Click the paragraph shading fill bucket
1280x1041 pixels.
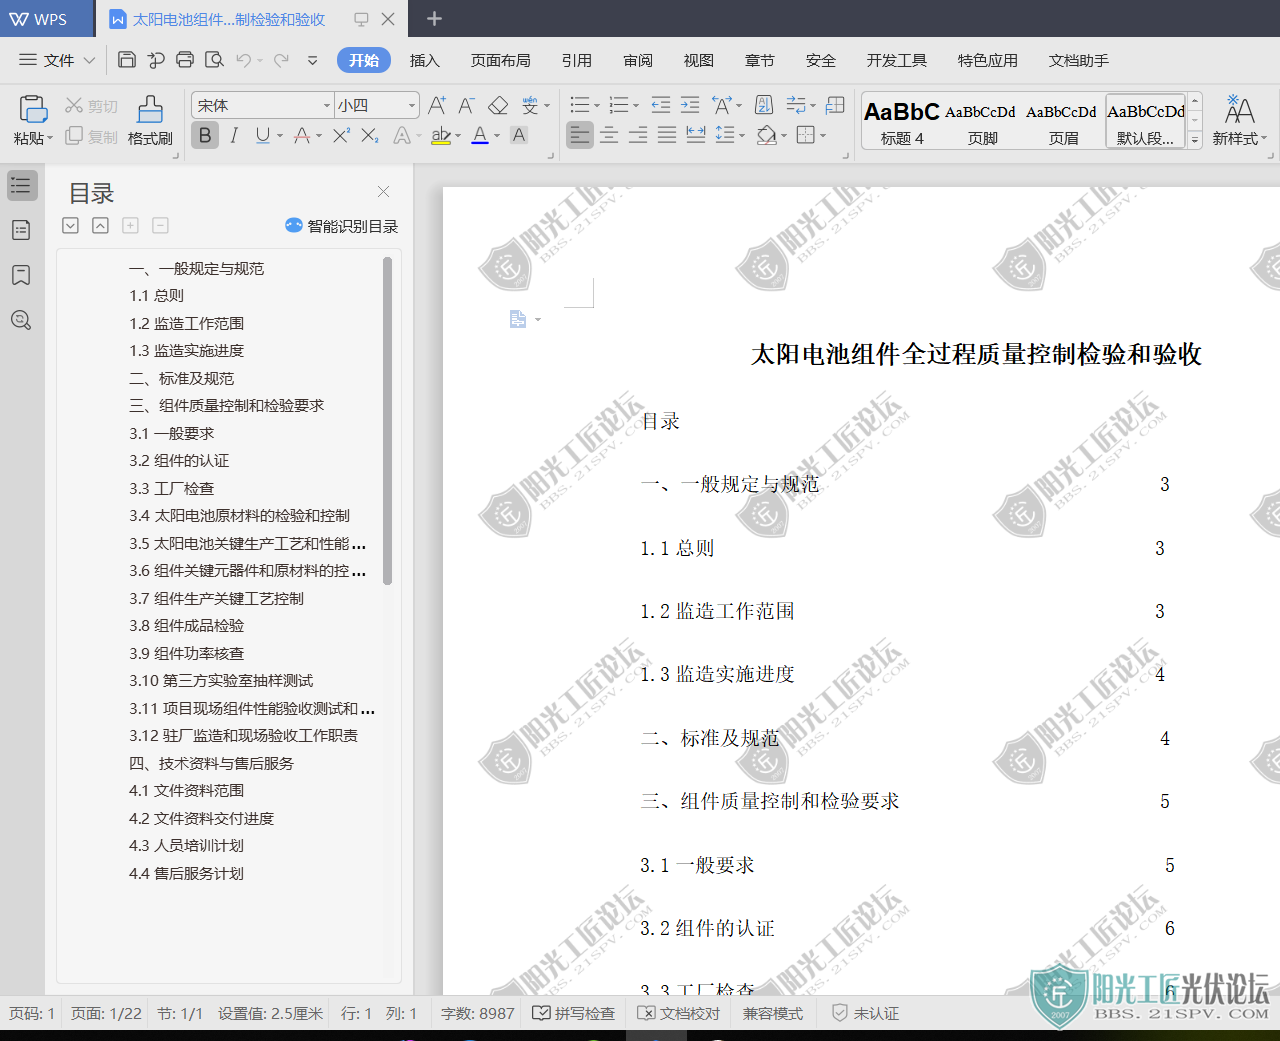(x=766, y=135)
